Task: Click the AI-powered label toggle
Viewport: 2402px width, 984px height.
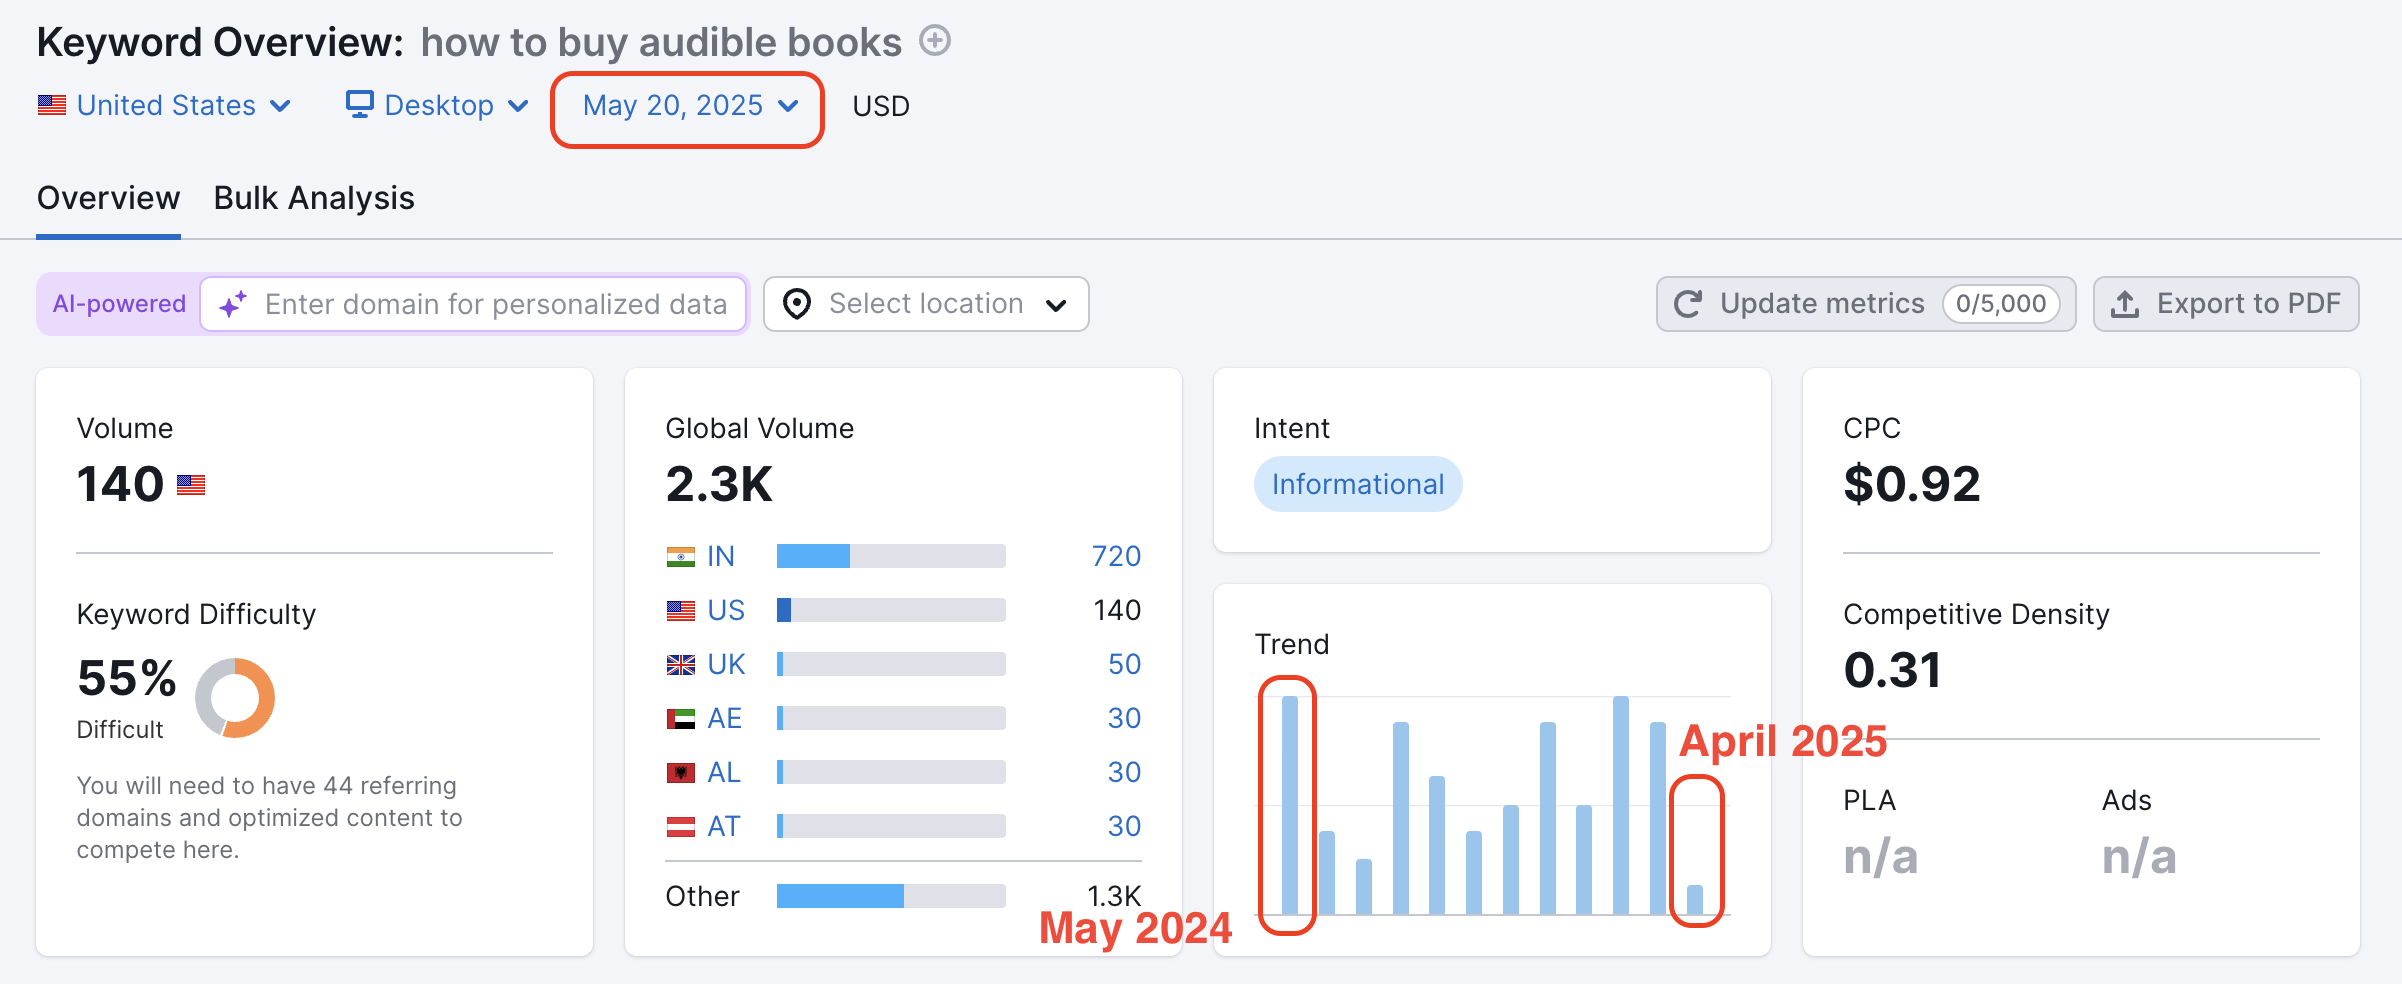Action: [119, 303]
